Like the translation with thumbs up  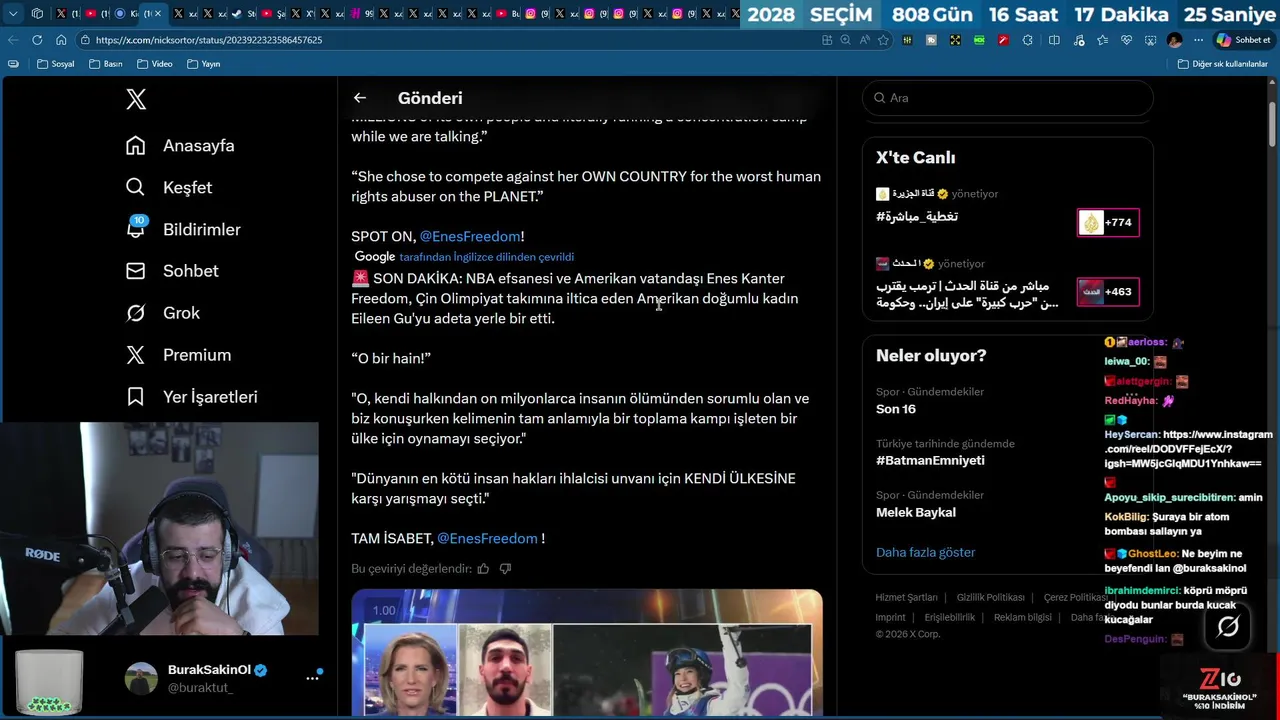point(483,568)
